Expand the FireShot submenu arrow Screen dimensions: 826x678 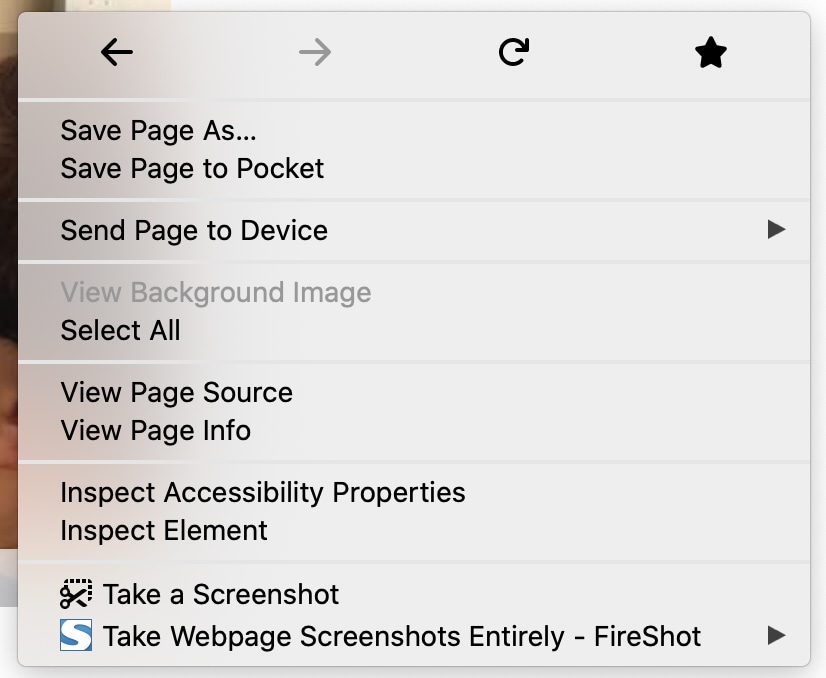[776, 635]
